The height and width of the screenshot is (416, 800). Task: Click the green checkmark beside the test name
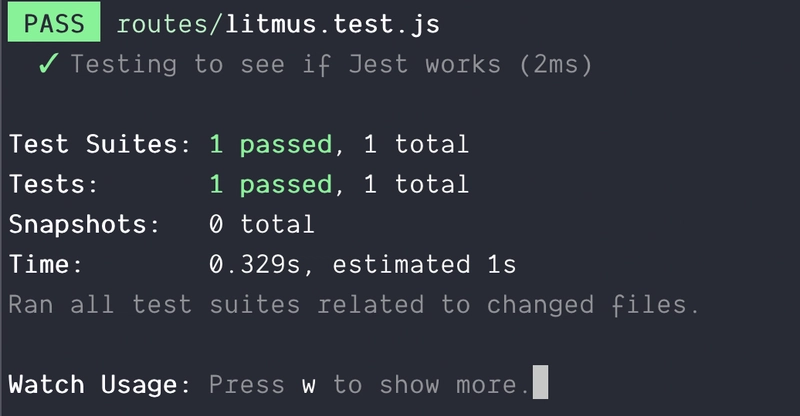click(x=46, y=66)
